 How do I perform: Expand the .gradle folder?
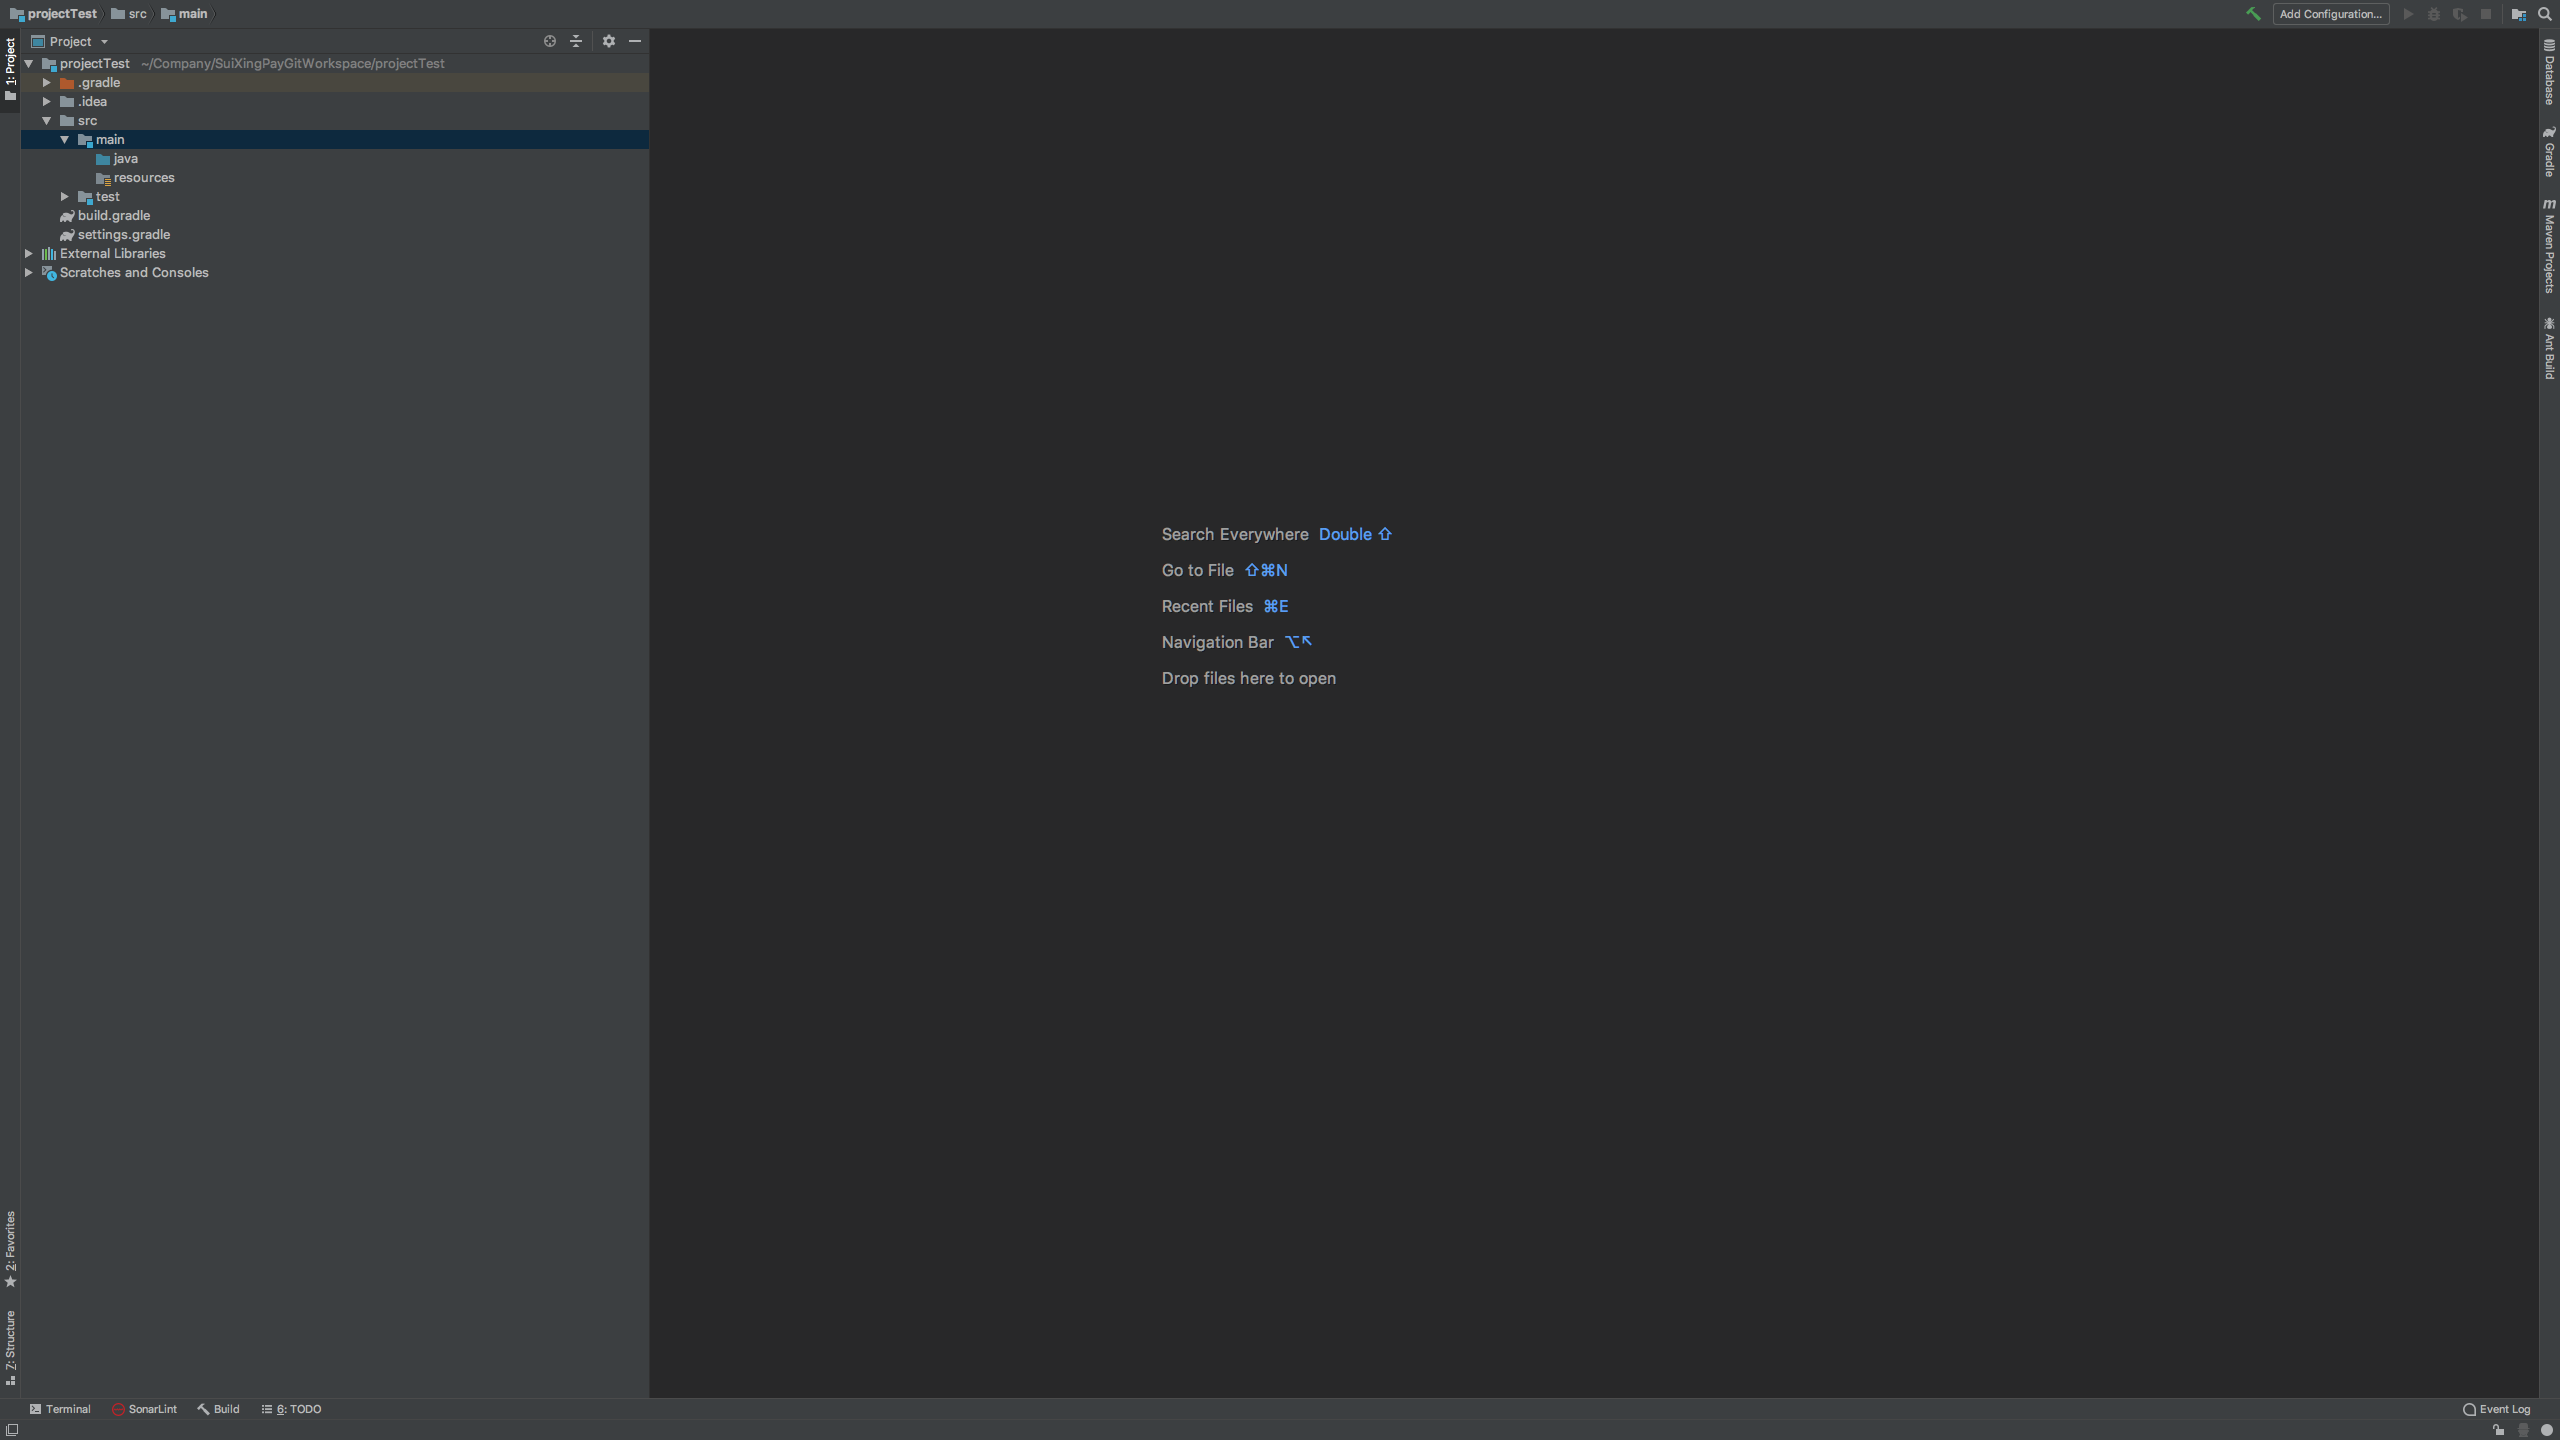point(47,83)
